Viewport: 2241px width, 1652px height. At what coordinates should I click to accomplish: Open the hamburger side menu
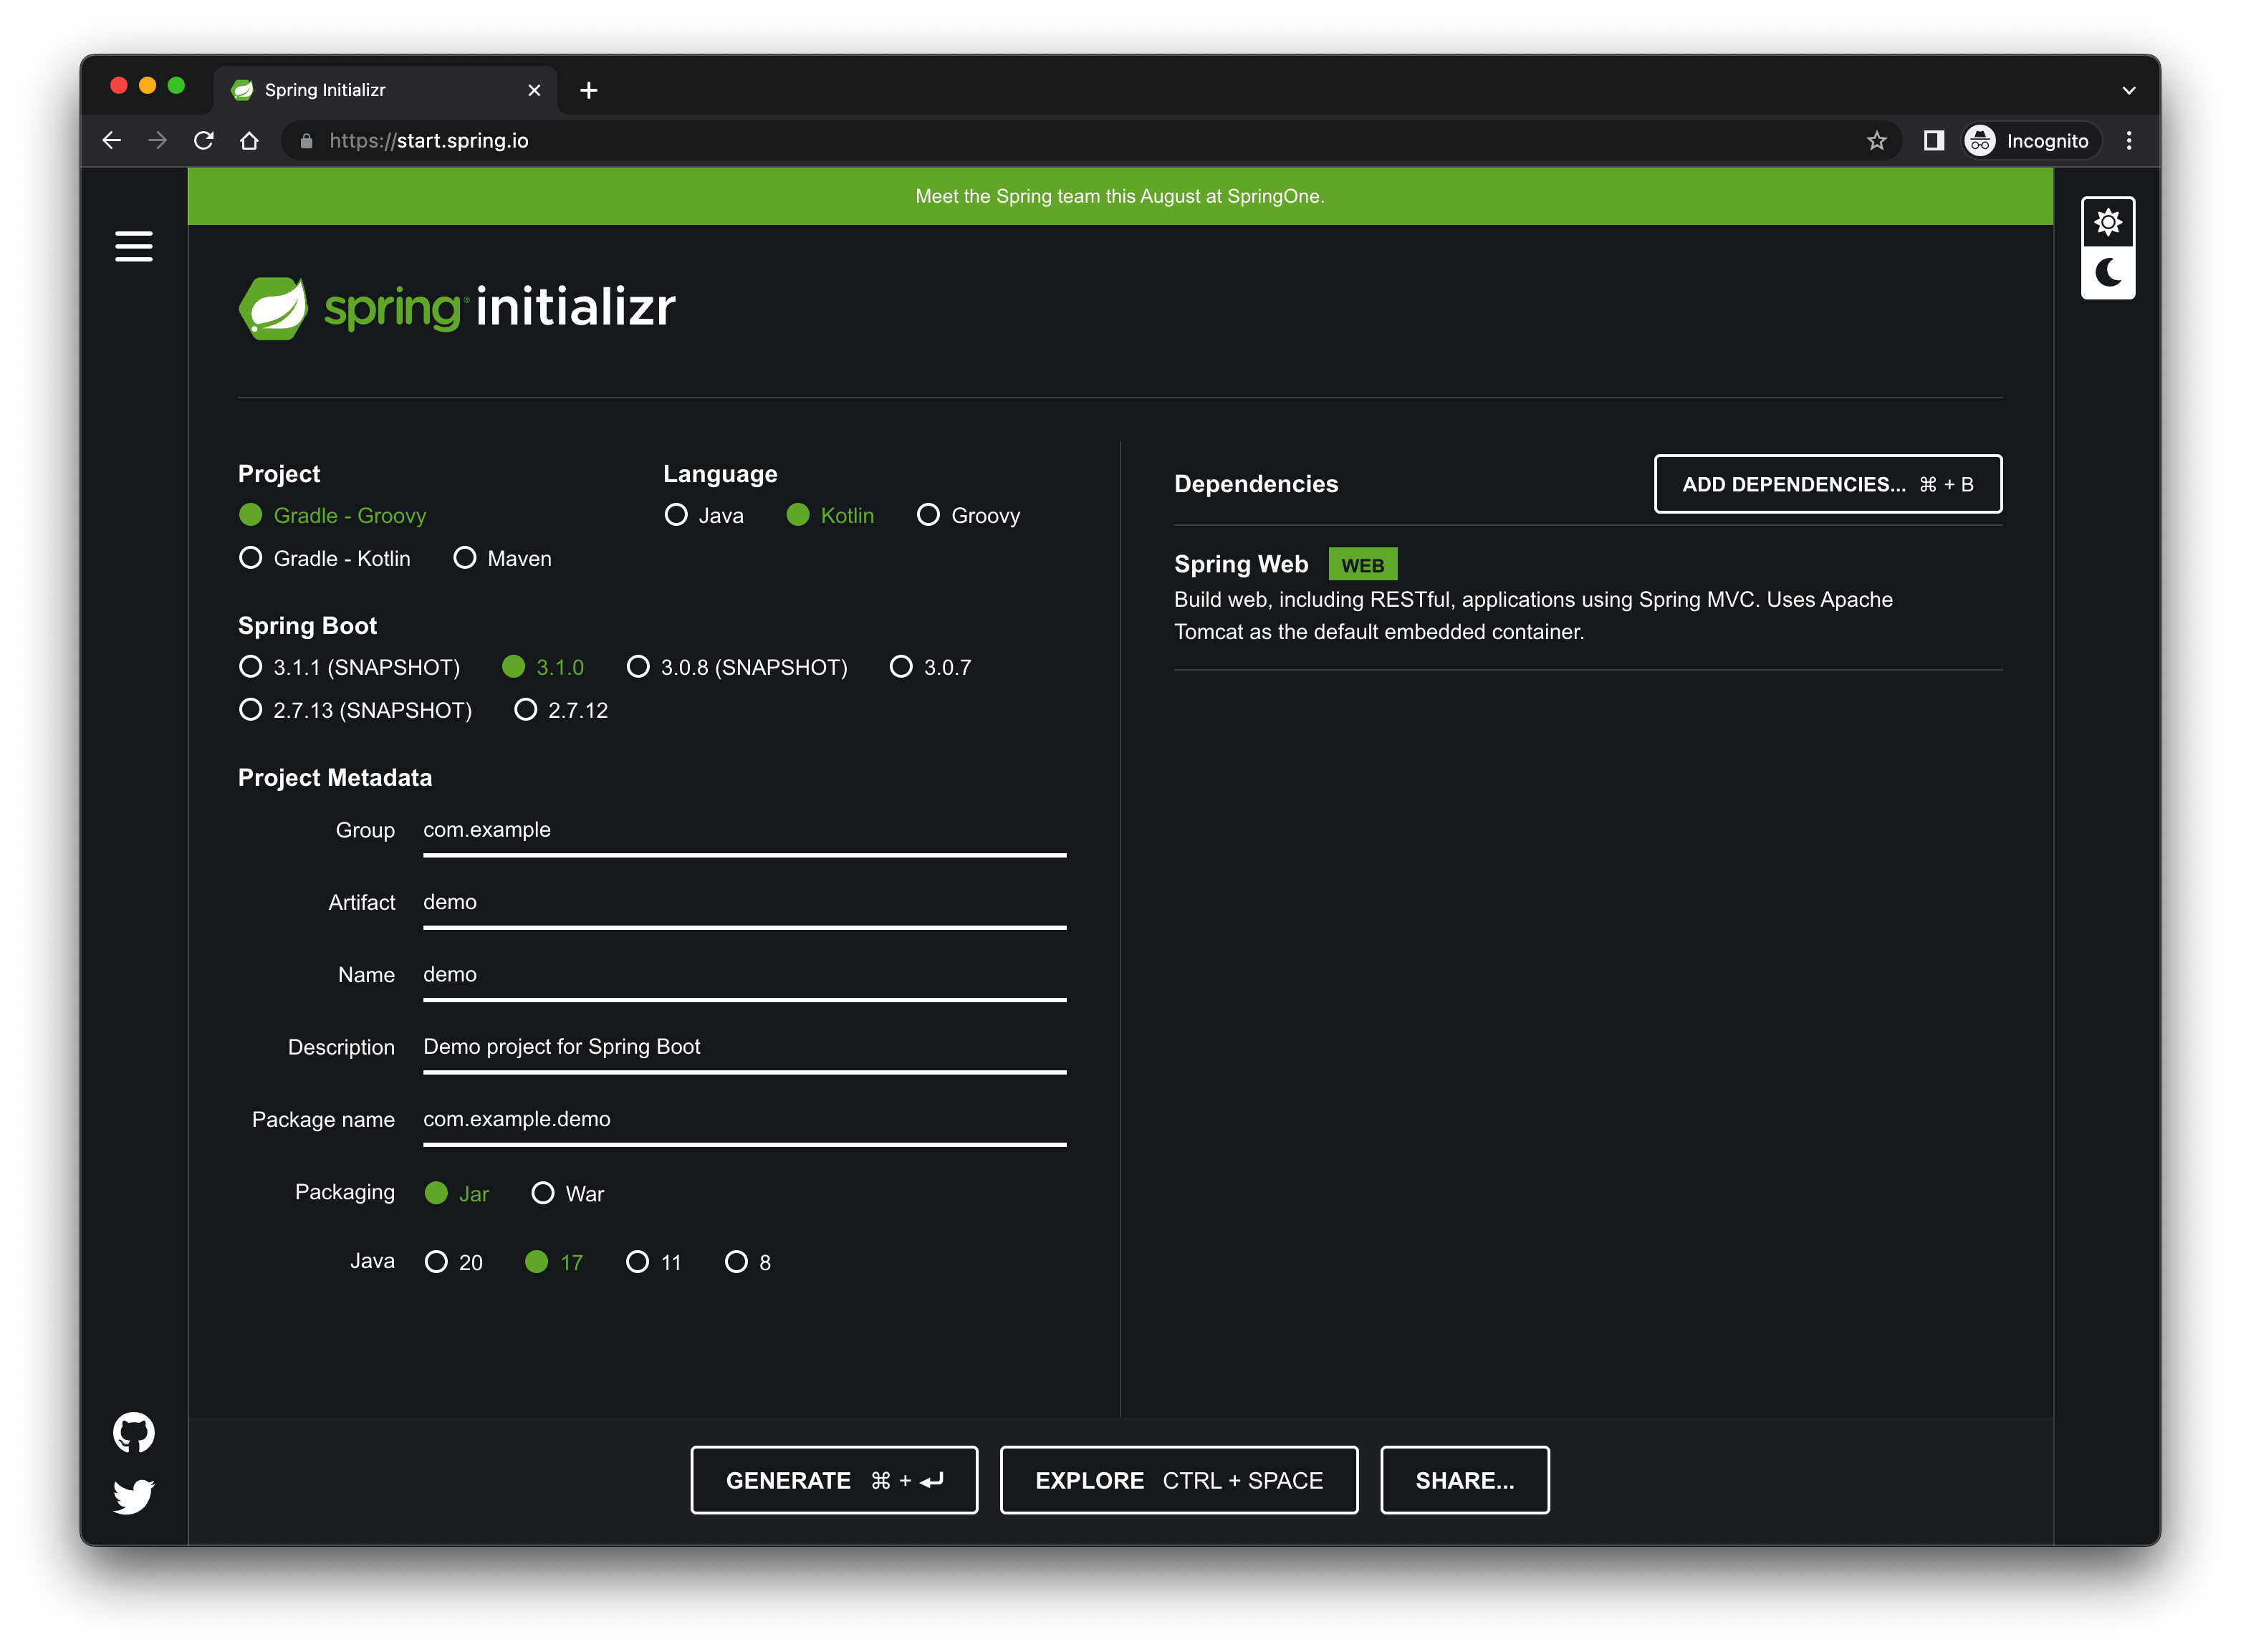(133, 246)
